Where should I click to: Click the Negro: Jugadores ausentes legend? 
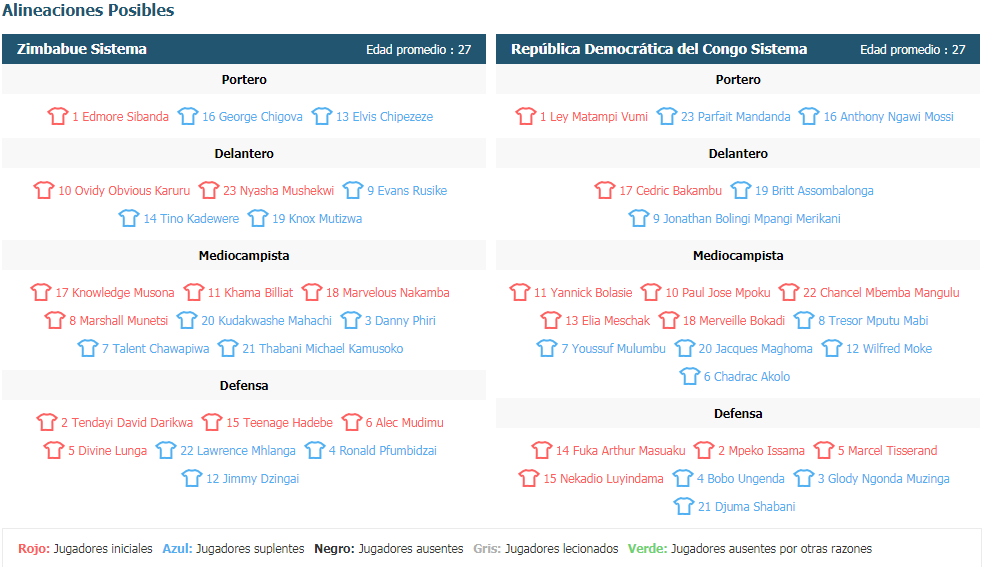click(x=389, y=549)
